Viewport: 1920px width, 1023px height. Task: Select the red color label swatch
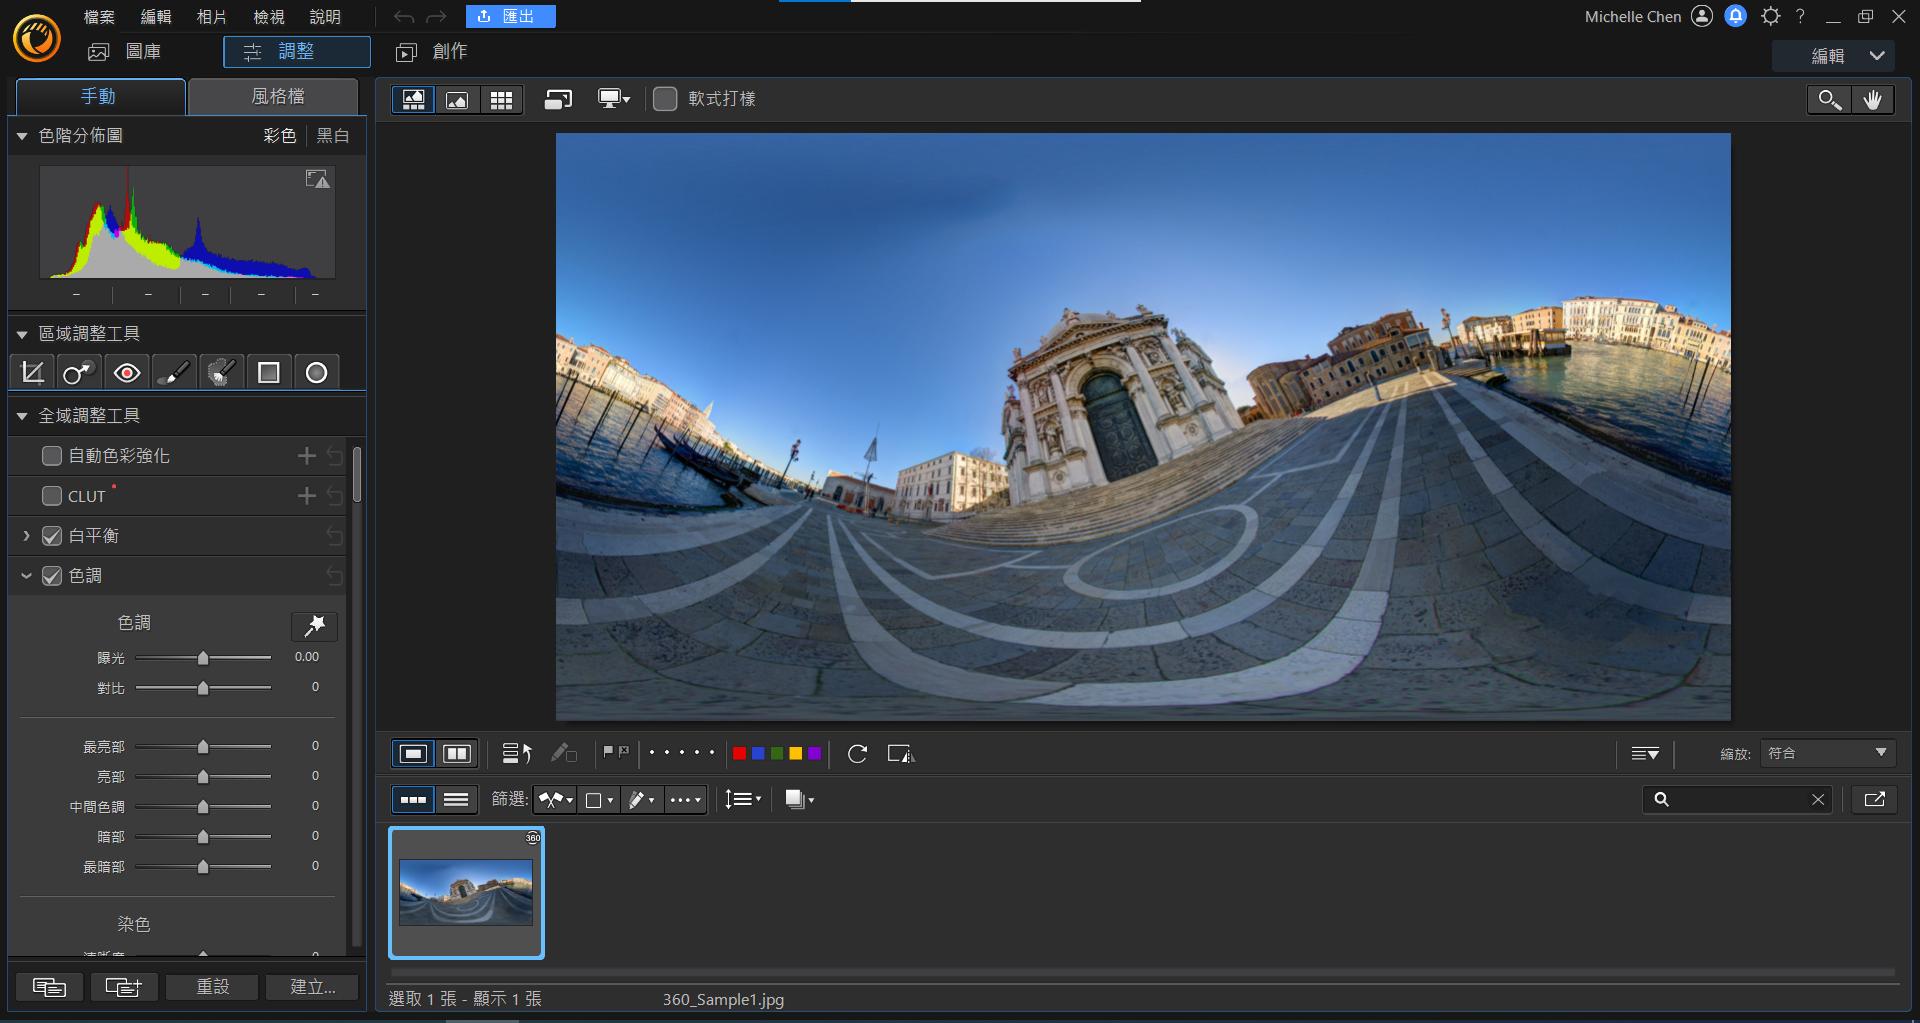click(739, 754)
